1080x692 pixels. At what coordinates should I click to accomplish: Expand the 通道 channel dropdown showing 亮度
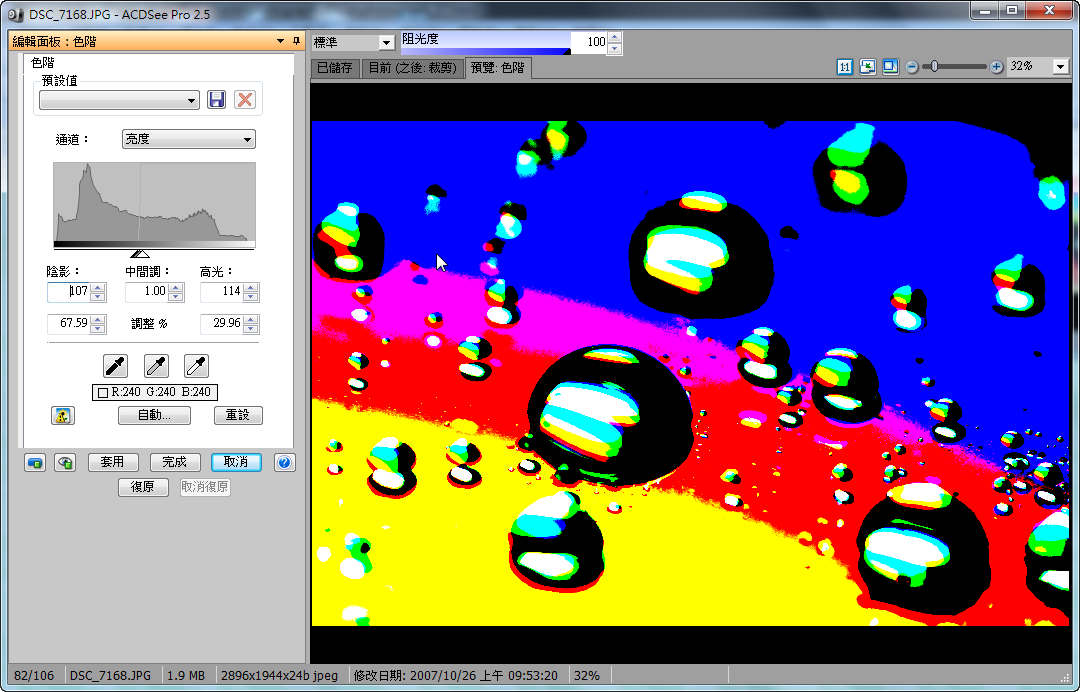click(188, 139)
